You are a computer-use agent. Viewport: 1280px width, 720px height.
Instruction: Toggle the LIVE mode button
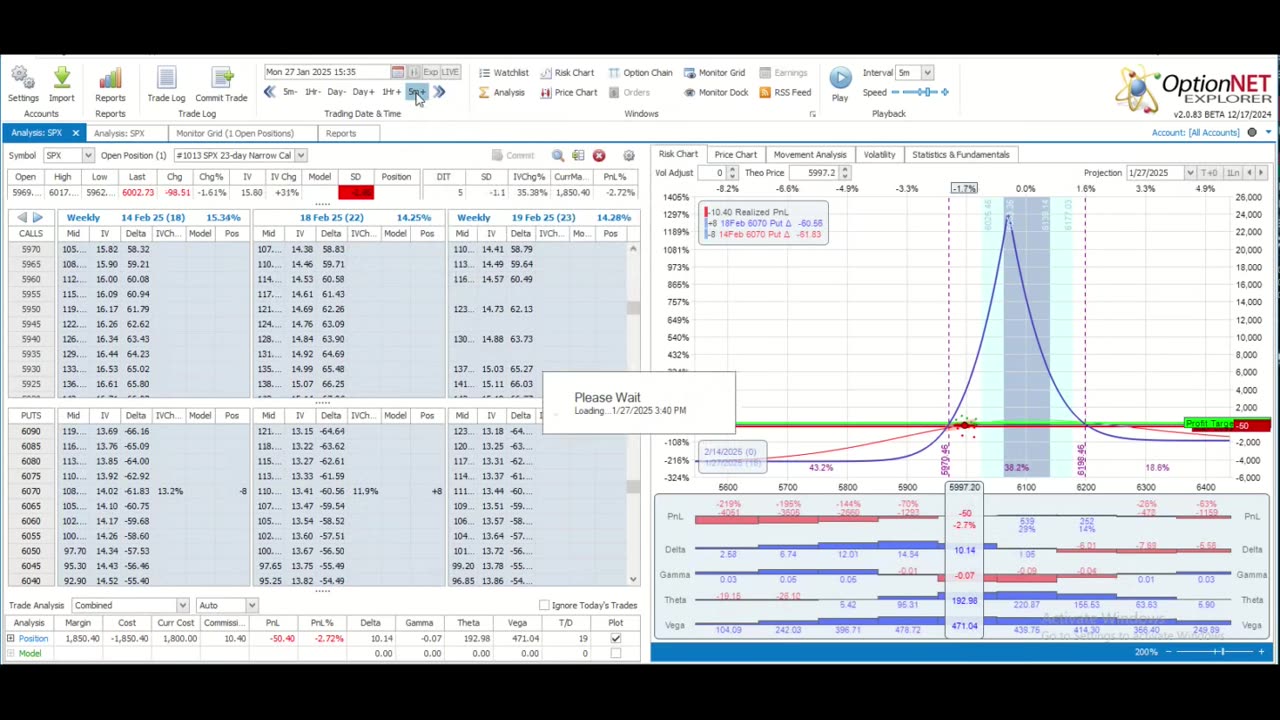coord(450,72)
